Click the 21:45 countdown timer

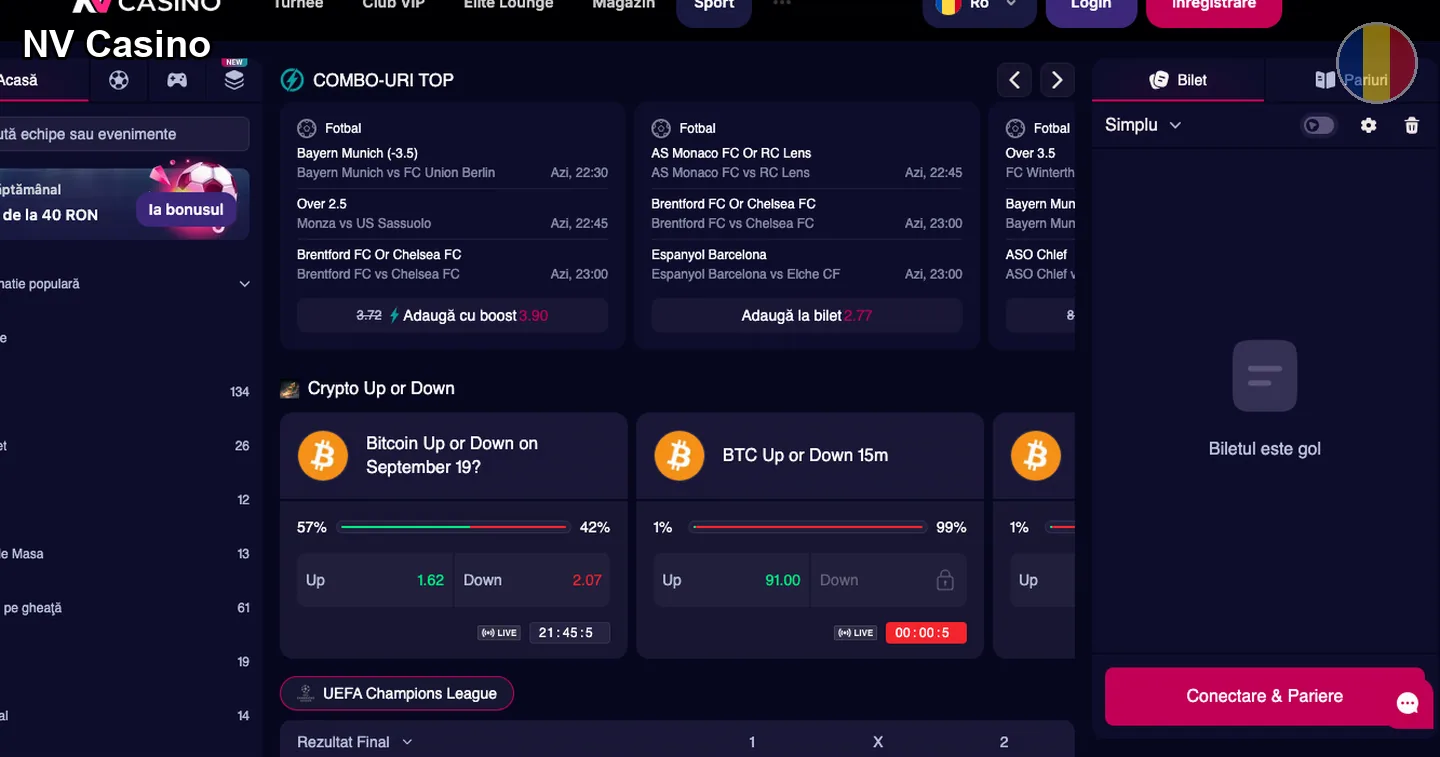[x=569, y=633]
